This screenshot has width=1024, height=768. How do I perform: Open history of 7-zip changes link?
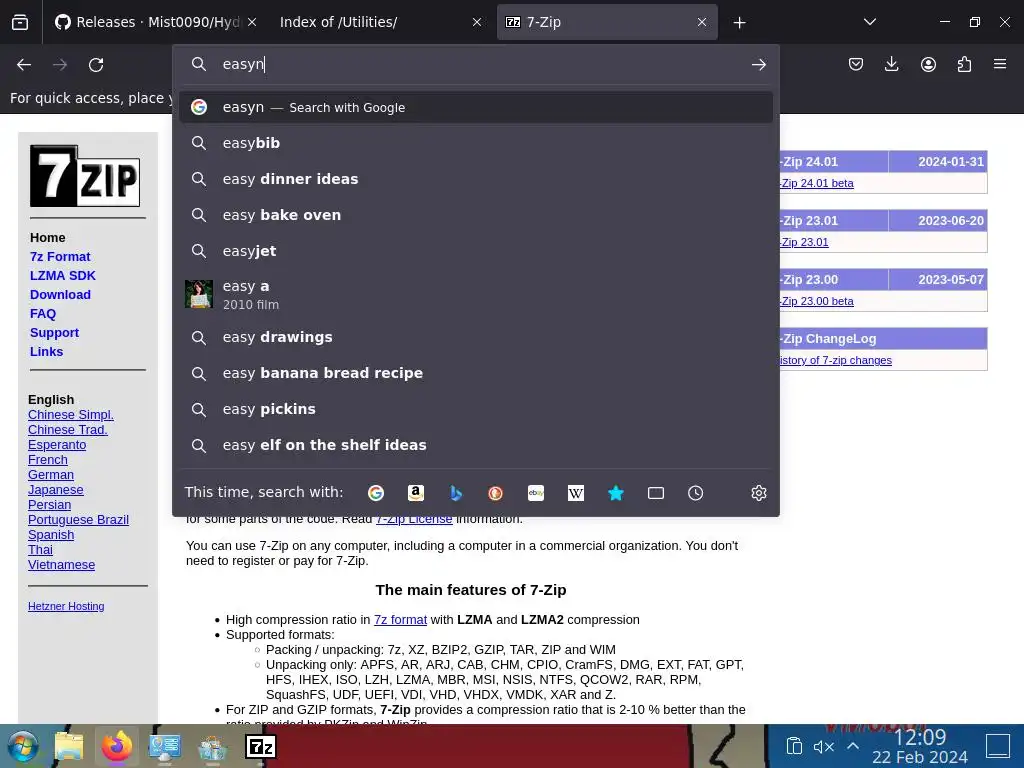(836, 360)
